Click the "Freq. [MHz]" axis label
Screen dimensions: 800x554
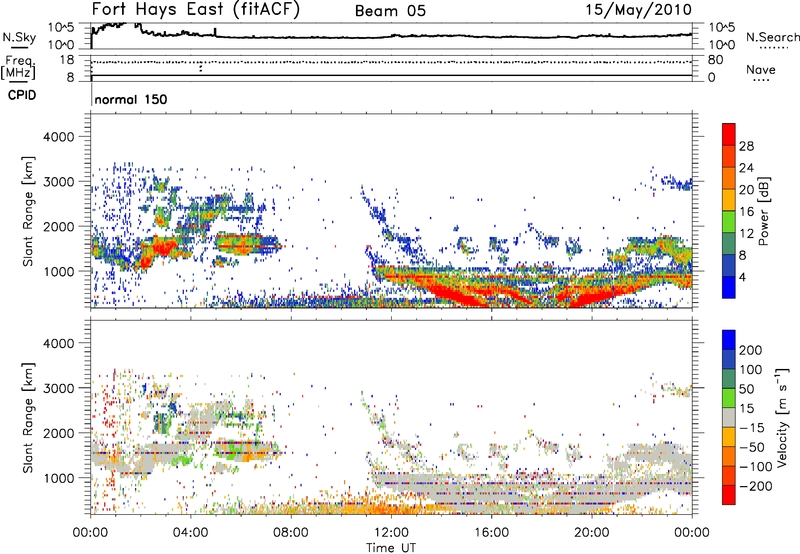coord(19,68)
